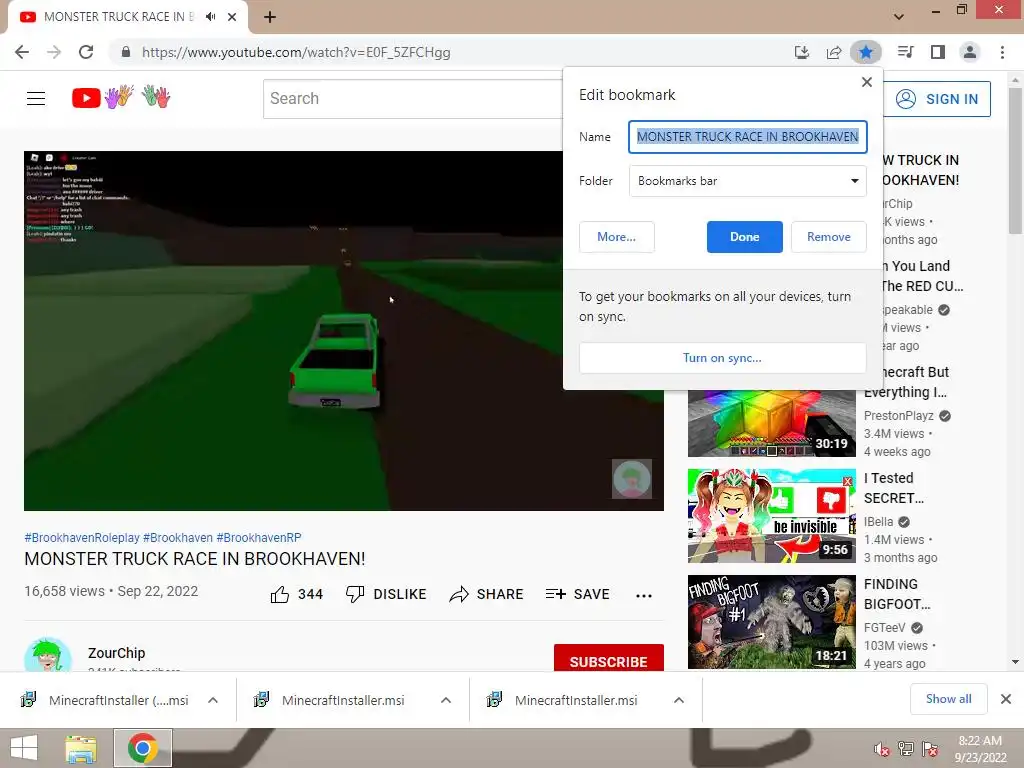1024x768 pixels.
Task: Close the Edit bookmark dialog
Action: [867, 82]
